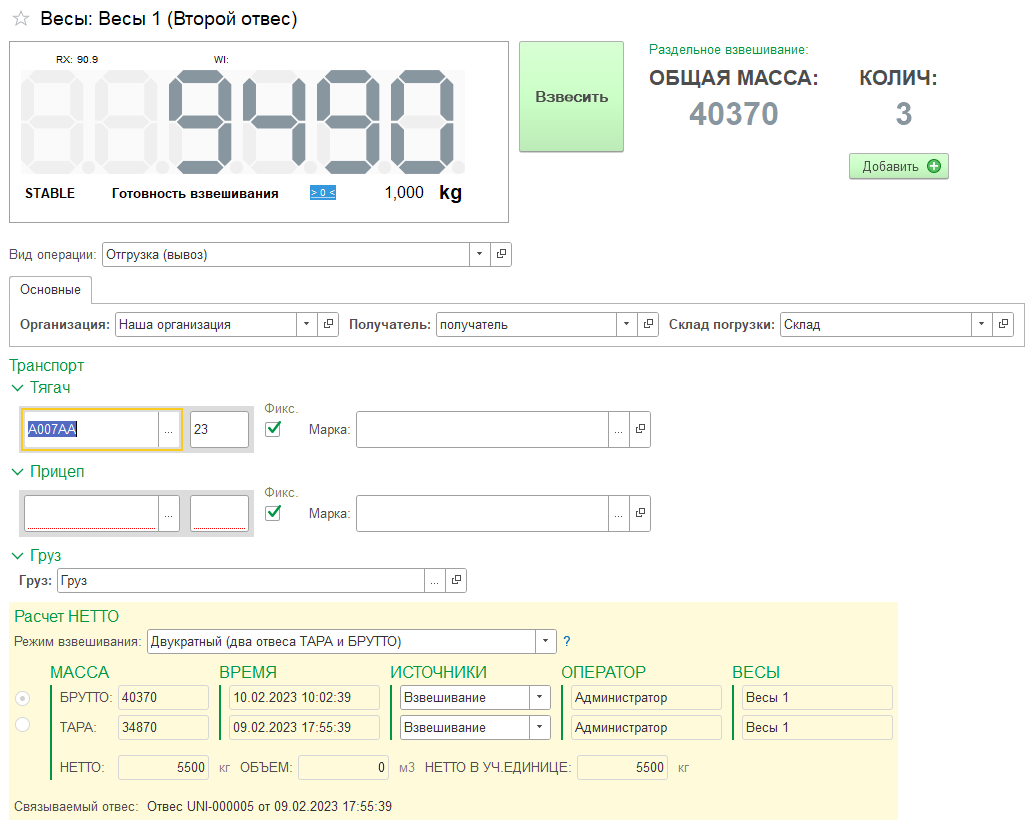
Task: Add form to favorites with star icon
Action: click(20, 20)
